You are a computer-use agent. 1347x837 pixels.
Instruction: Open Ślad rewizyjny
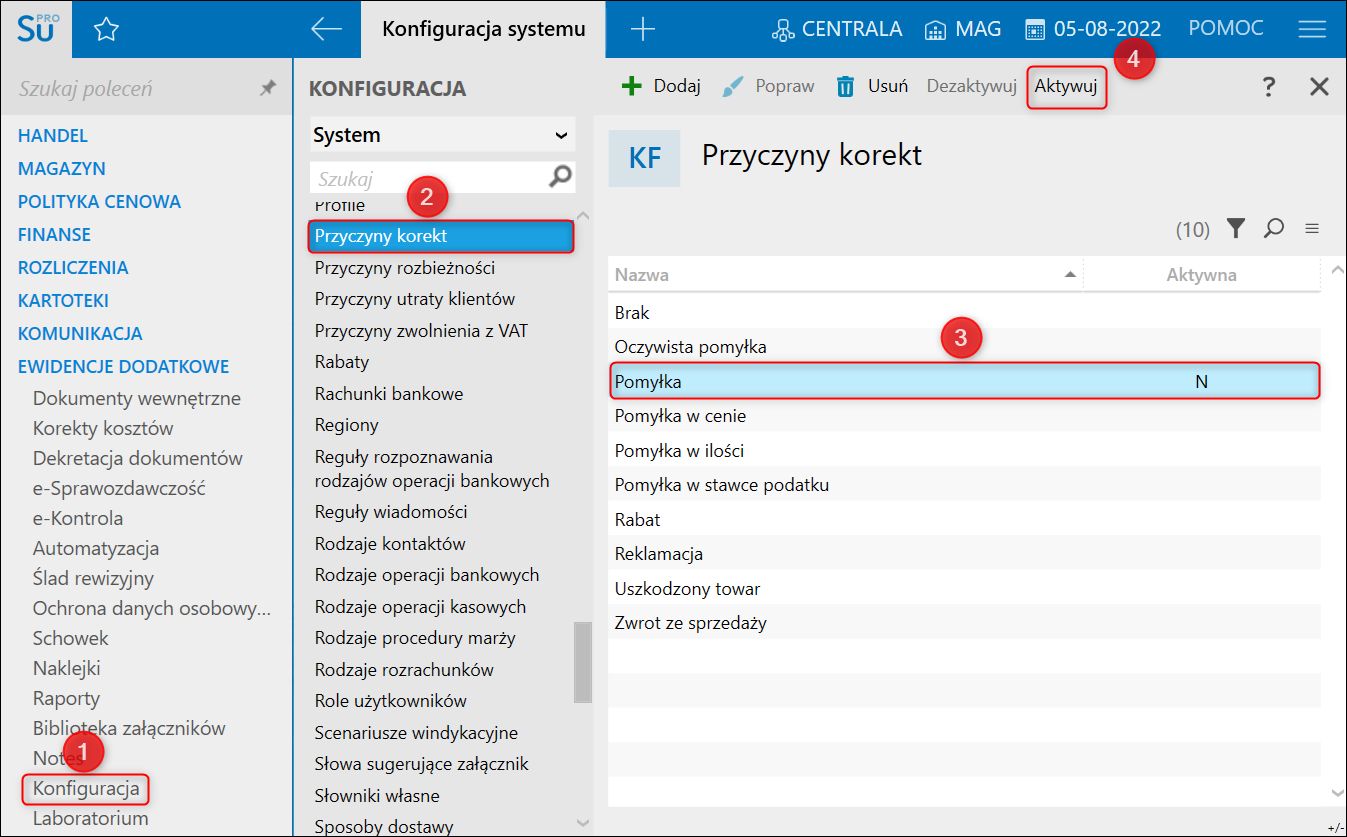[93, 578]
